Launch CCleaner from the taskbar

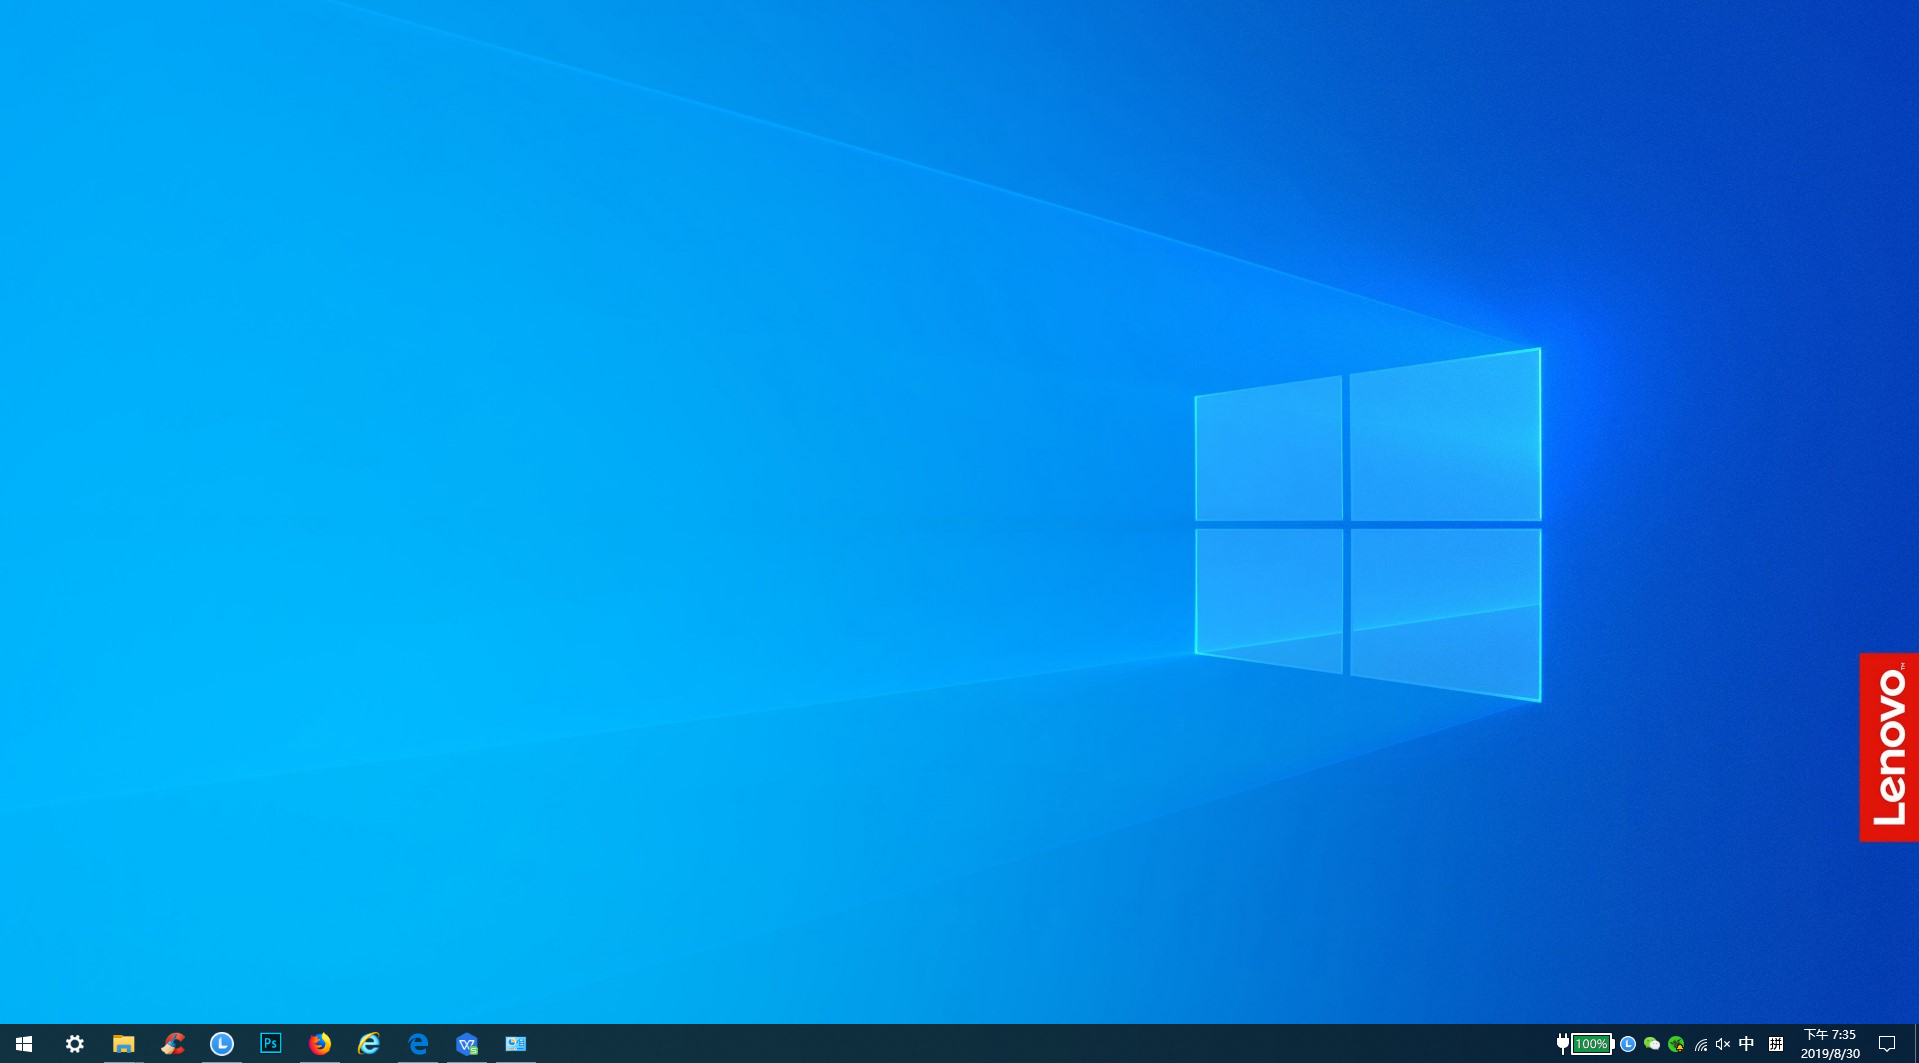(172, 1044)
